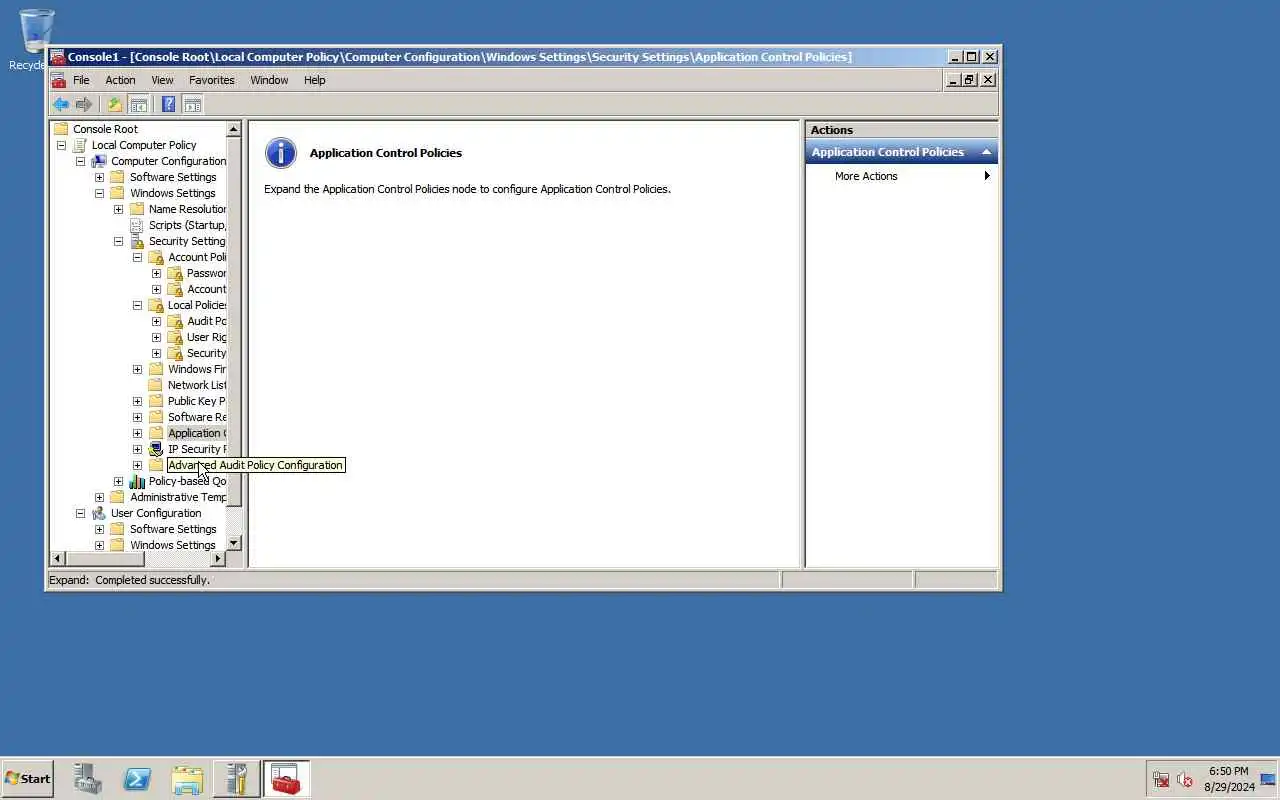Select the Administrative Templates tree node
This screenshot has width=1280, height=800.
coord(178,497)
